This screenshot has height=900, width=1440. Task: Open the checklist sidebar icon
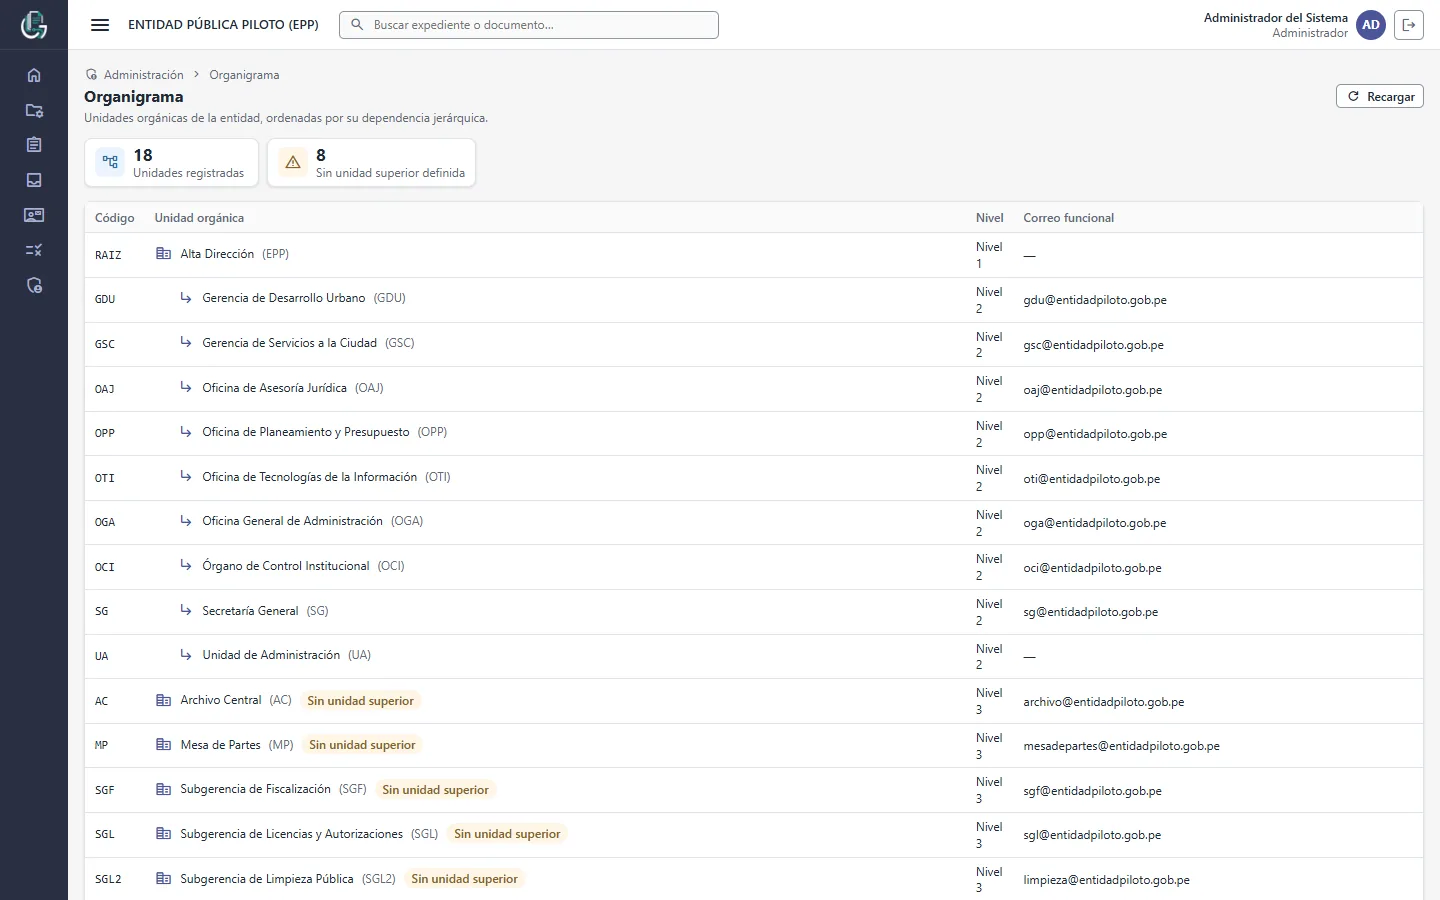pos(34,250)
